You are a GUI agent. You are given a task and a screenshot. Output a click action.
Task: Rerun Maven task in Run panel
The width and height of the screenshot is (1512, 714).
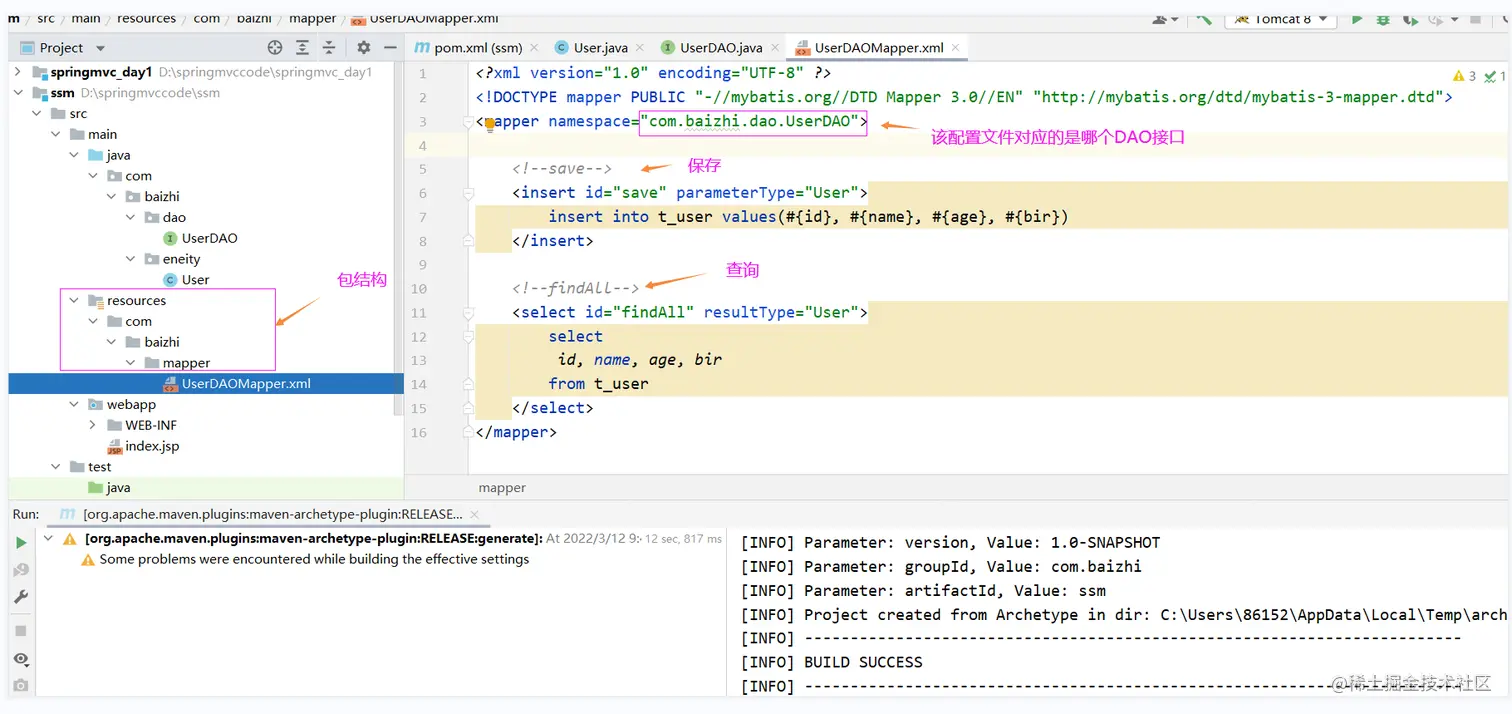(x=21, y=542)
